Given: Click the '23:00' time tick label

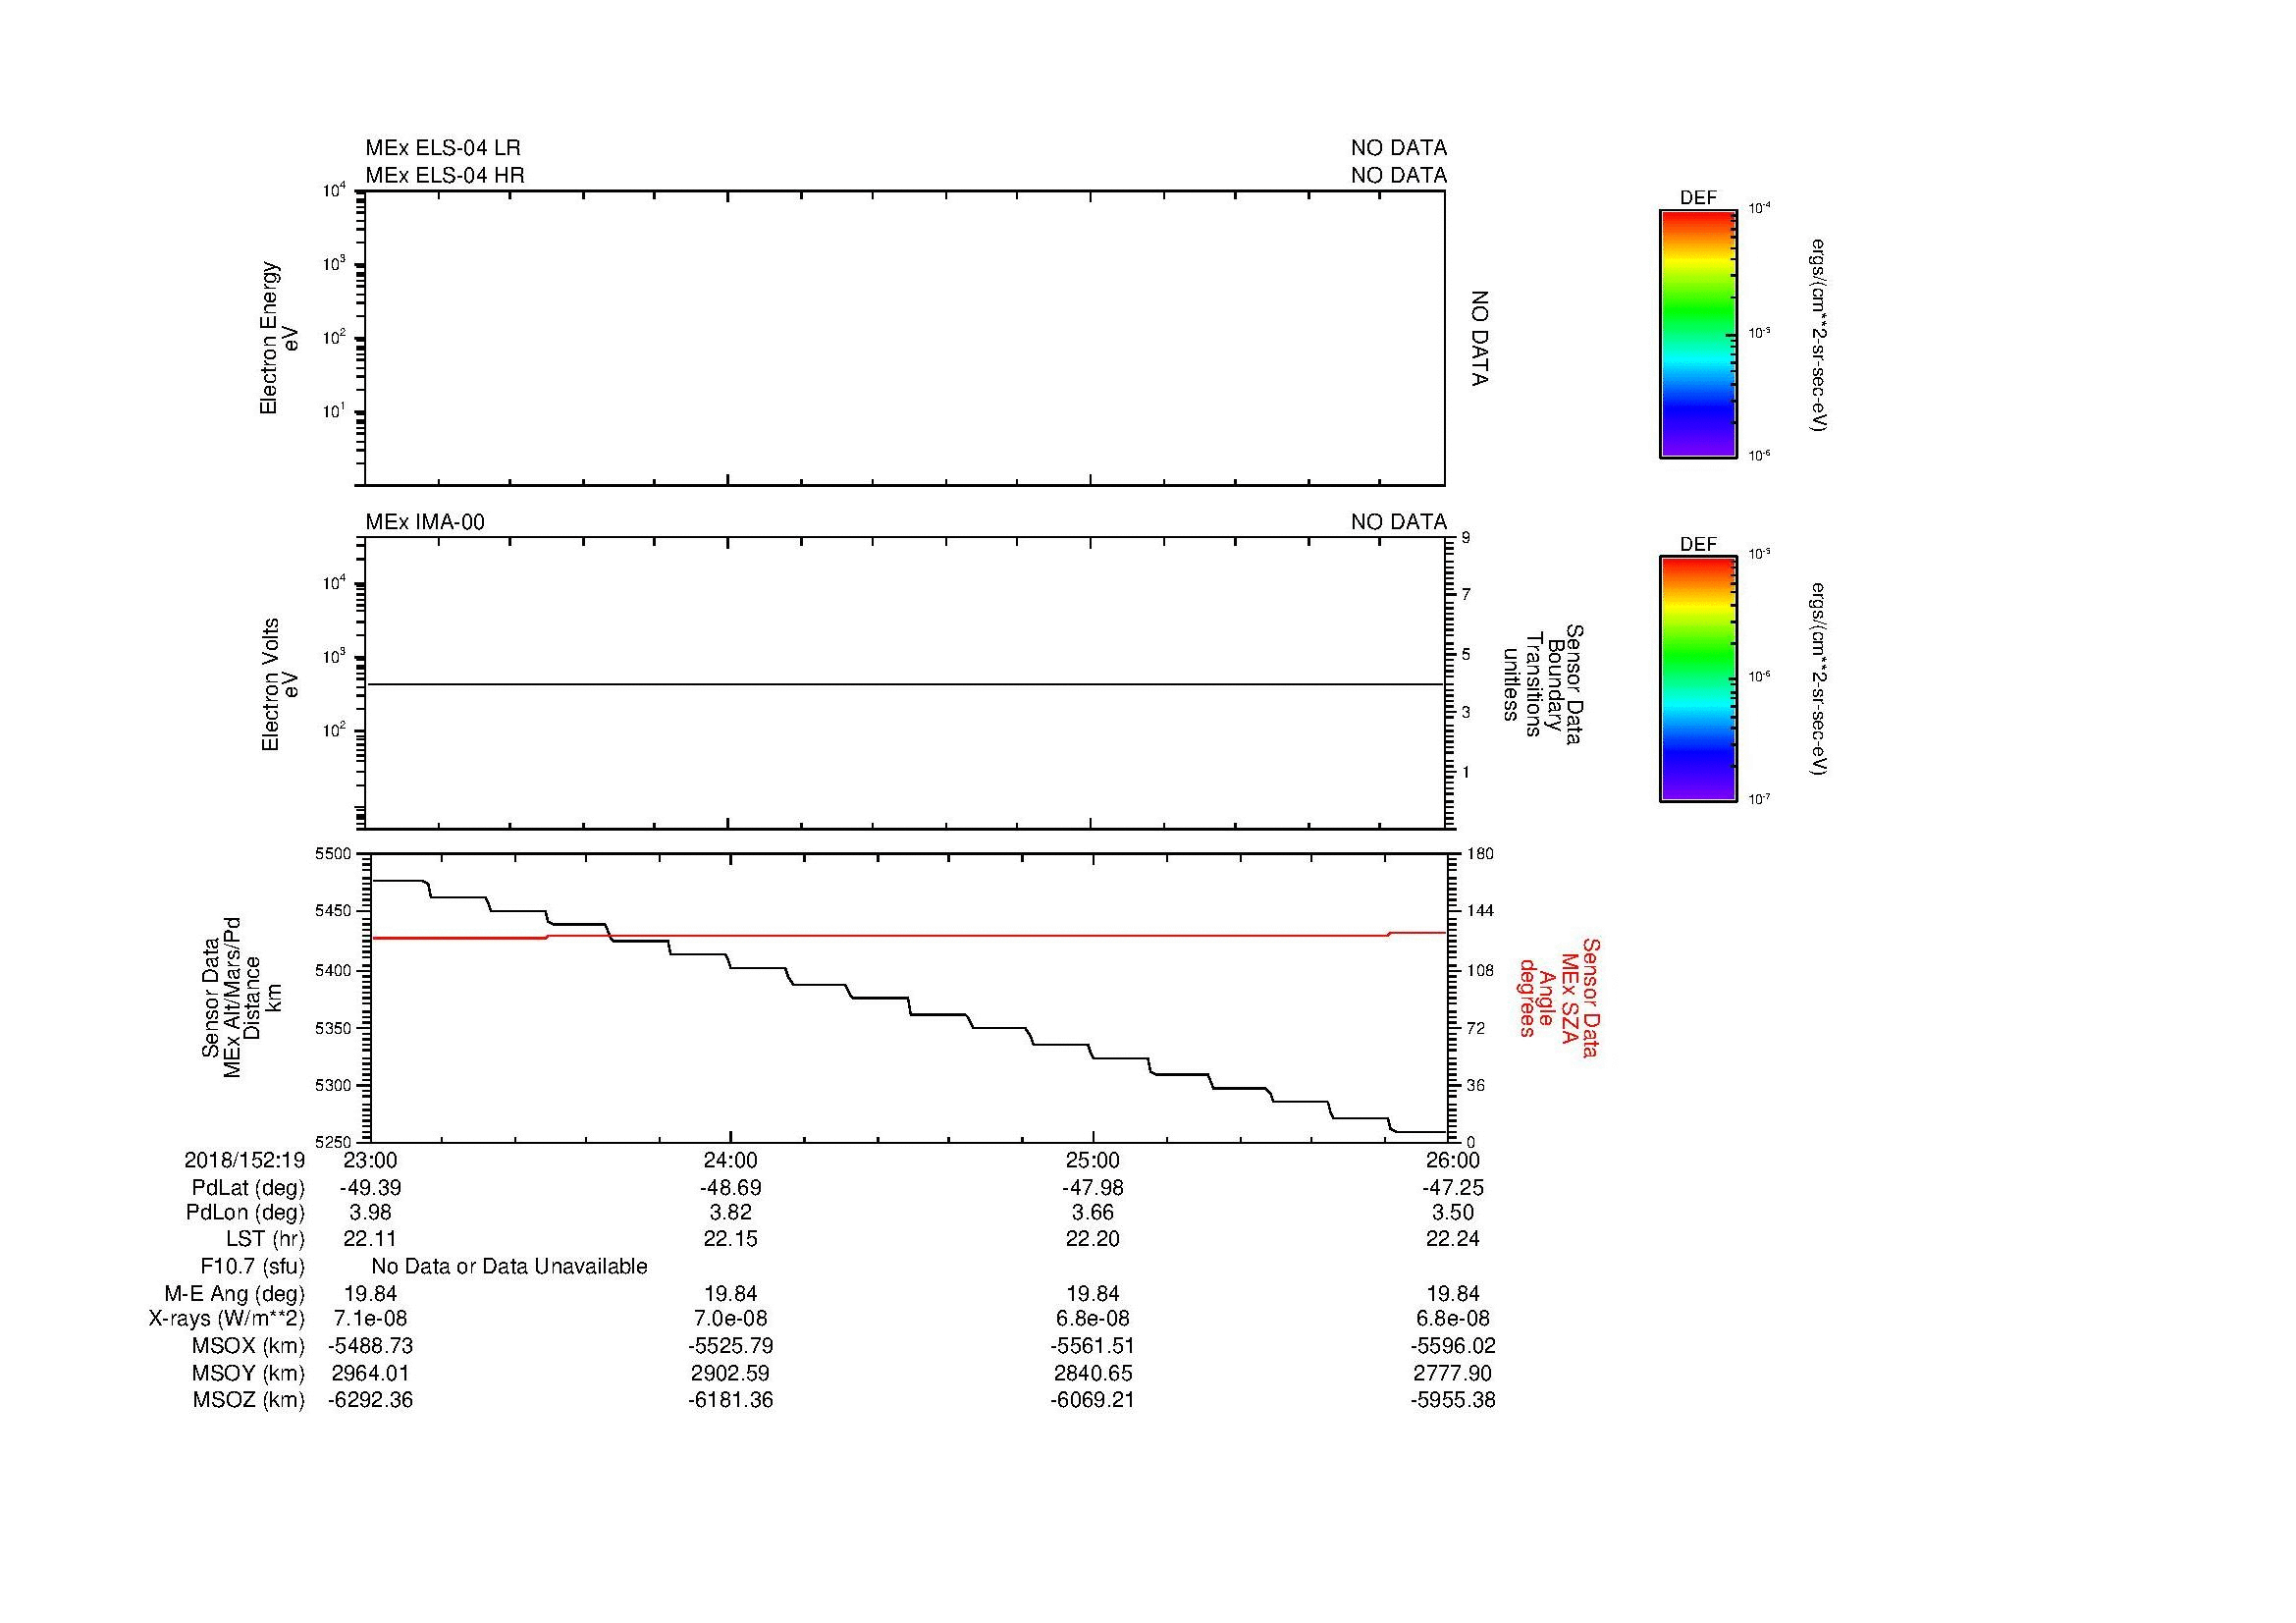Looking at the screenshot, I should coord(370,1160).
